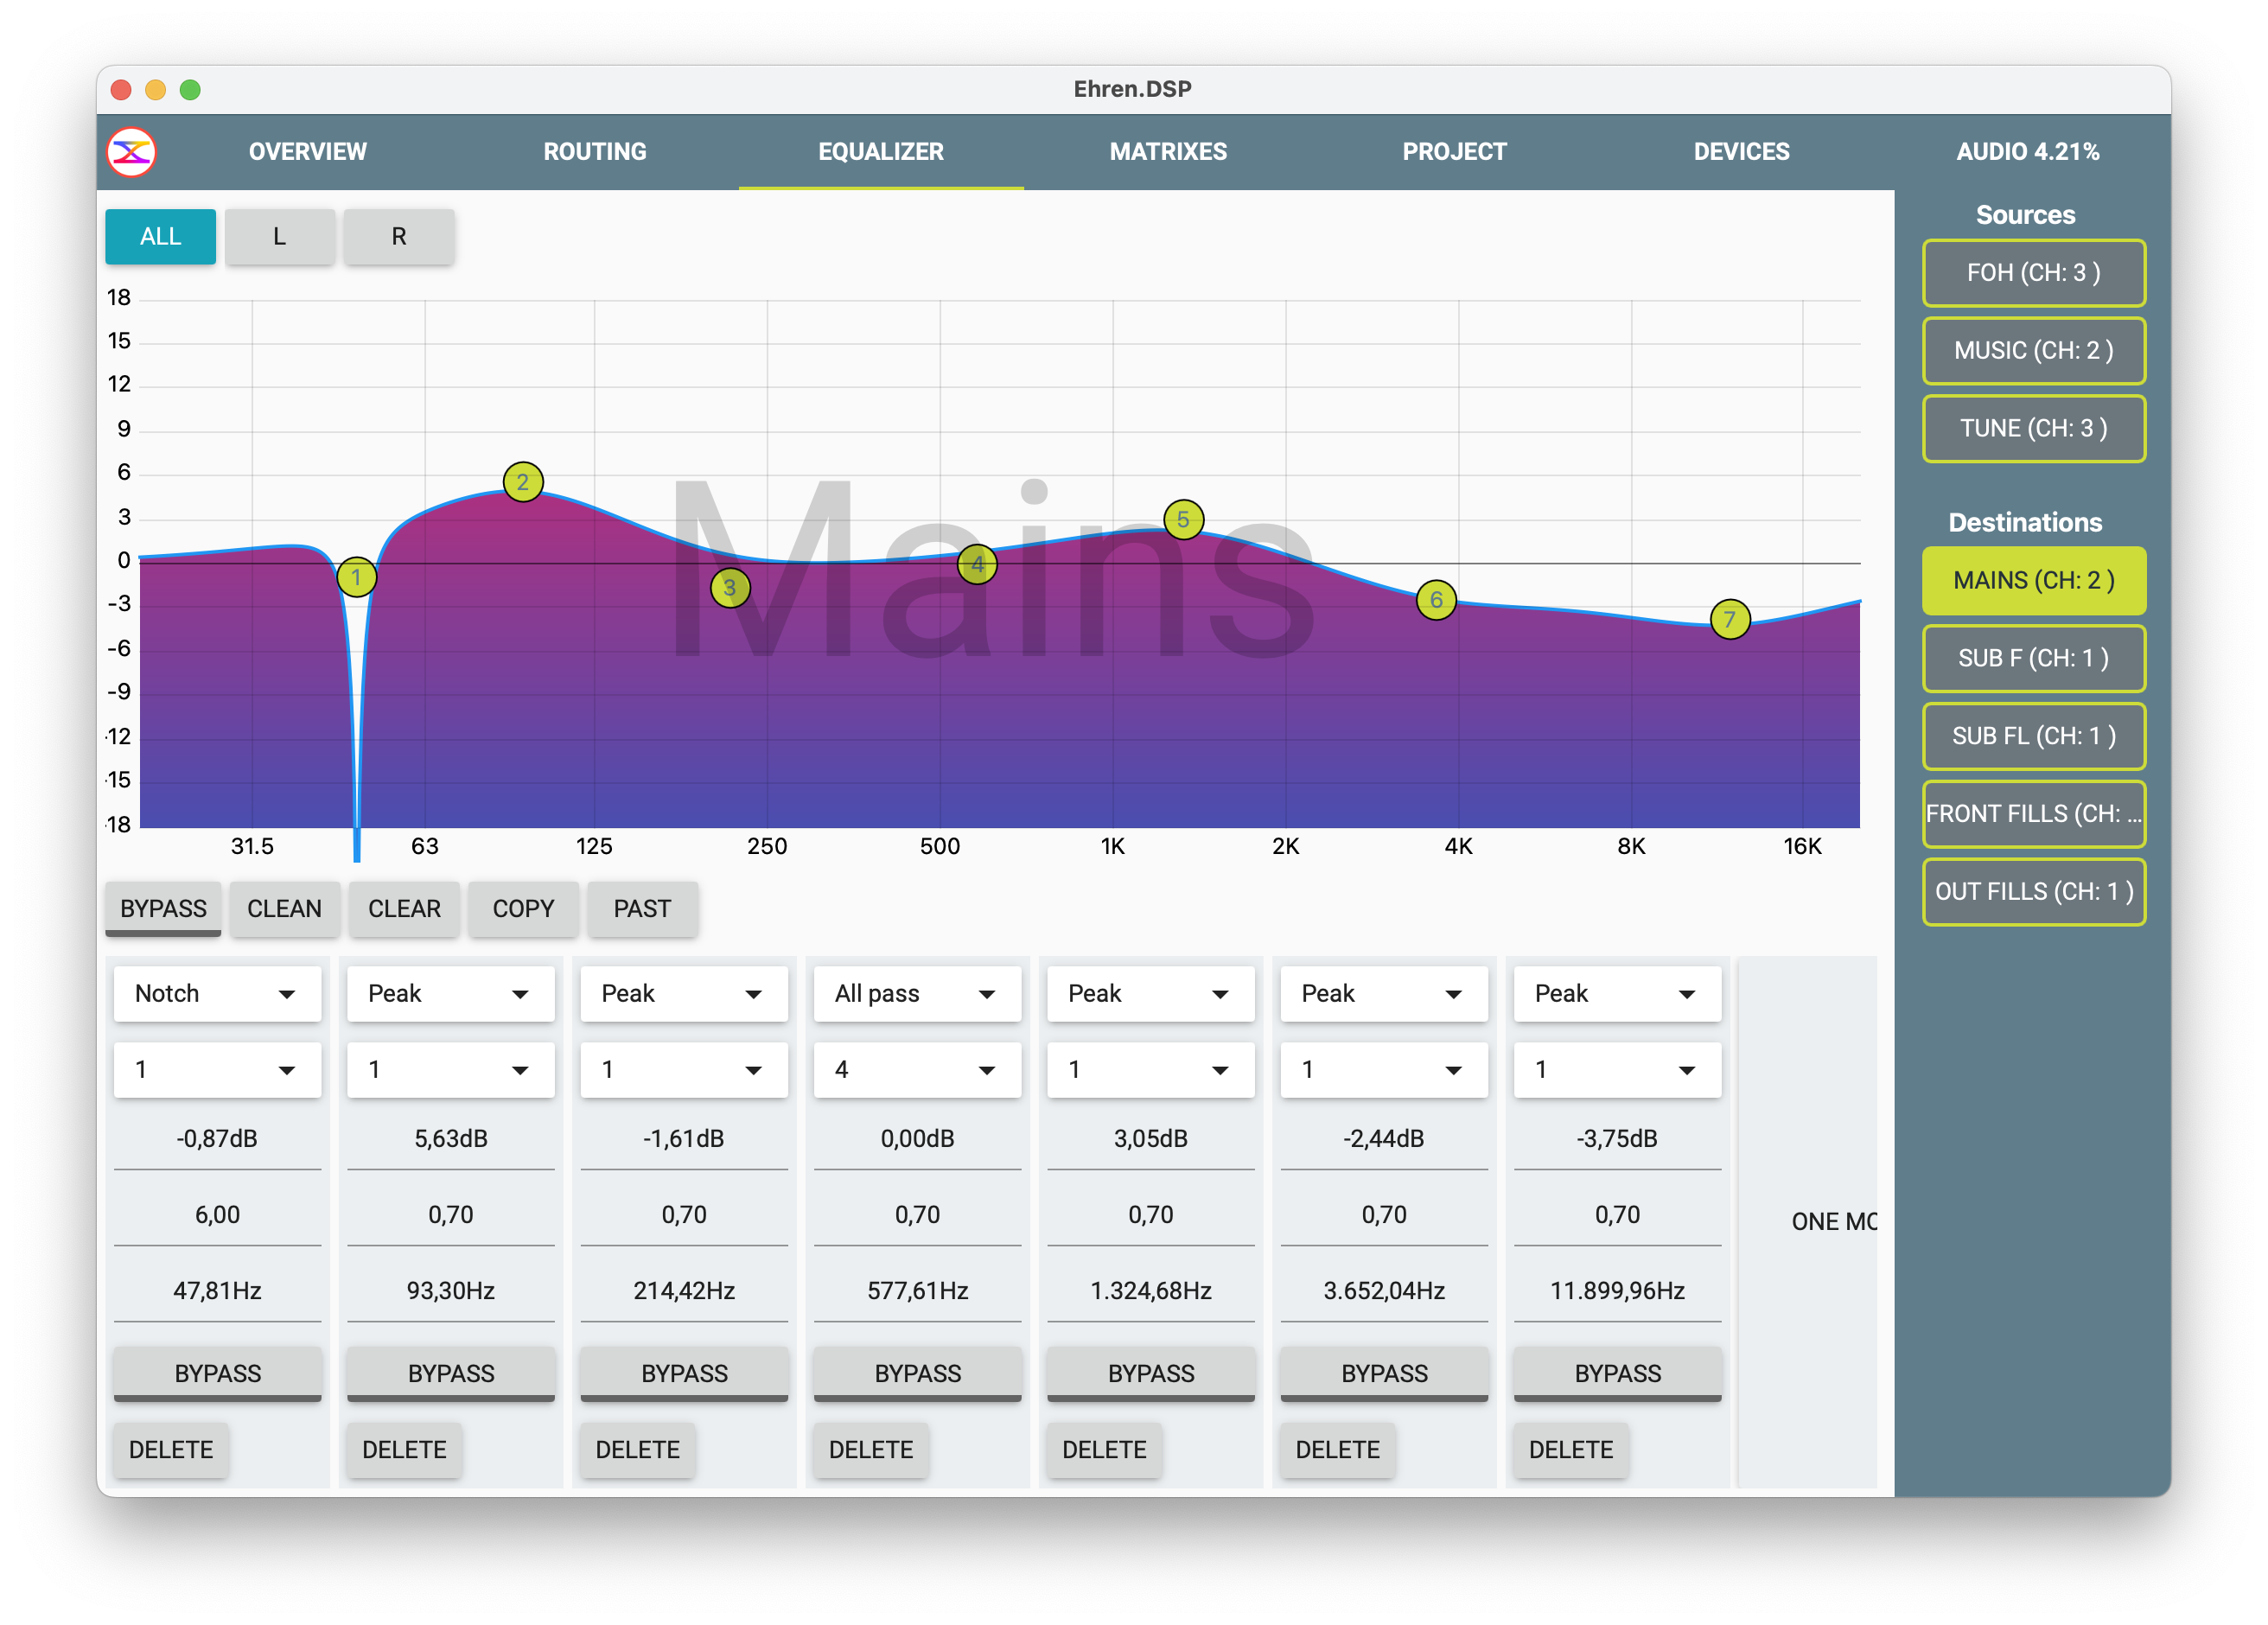The width and height of the screenshot is (2268, 1625).
Task: Toggle BYPASS for the Notch filter band
Action: 217,1372
